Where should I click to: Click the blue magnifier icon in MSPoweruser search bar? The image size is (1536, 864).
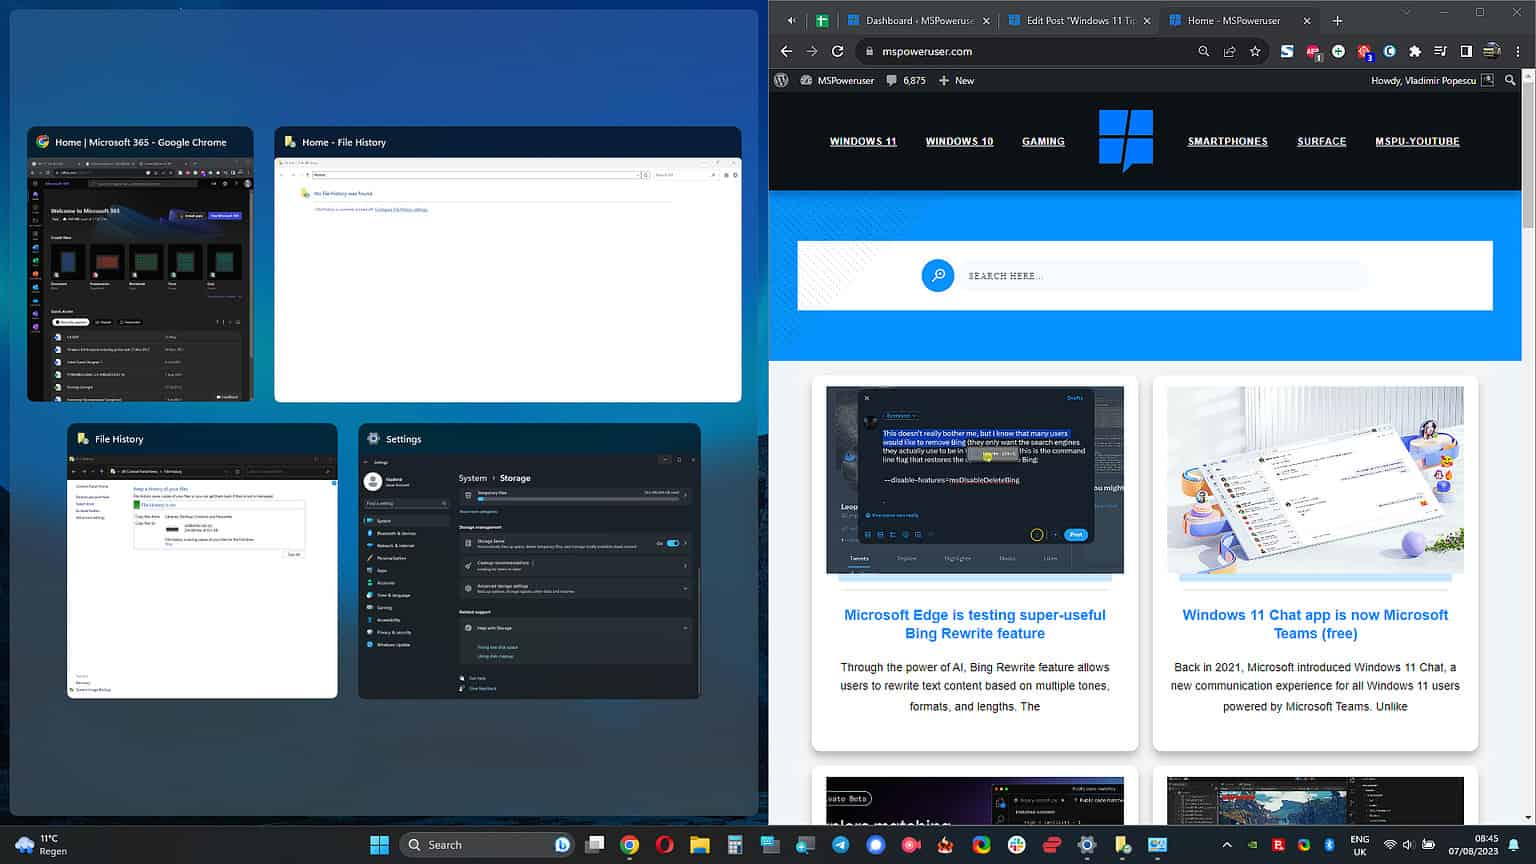938,275
